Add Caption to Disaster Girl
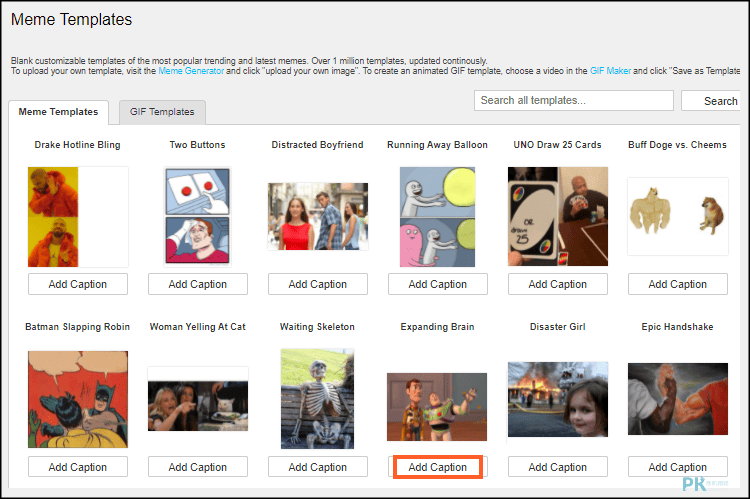The image size is (750, 499). click(x=558, y=467)
